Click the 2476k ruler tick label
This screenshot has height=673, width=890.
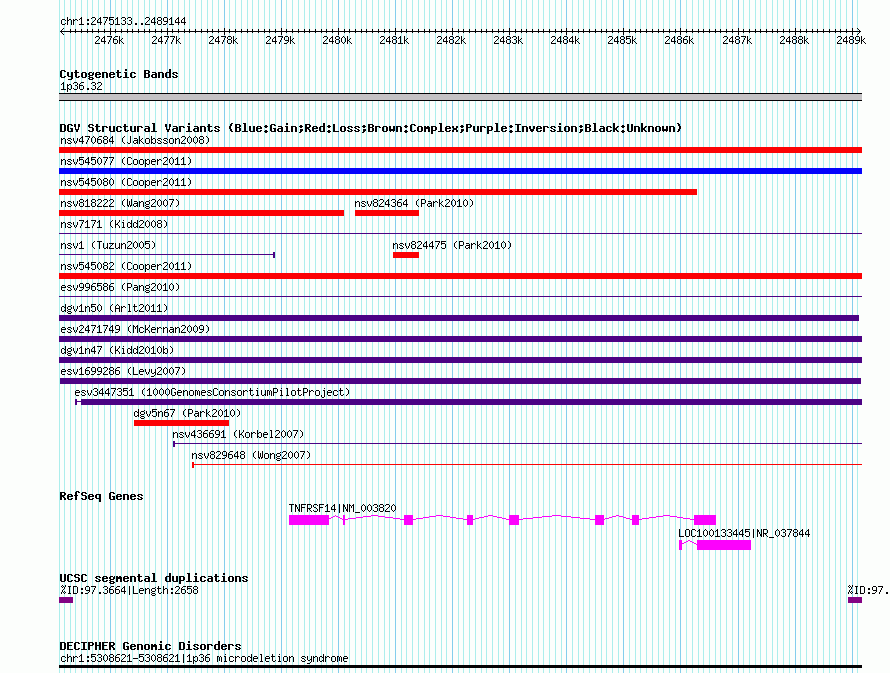tap(109, 40)
